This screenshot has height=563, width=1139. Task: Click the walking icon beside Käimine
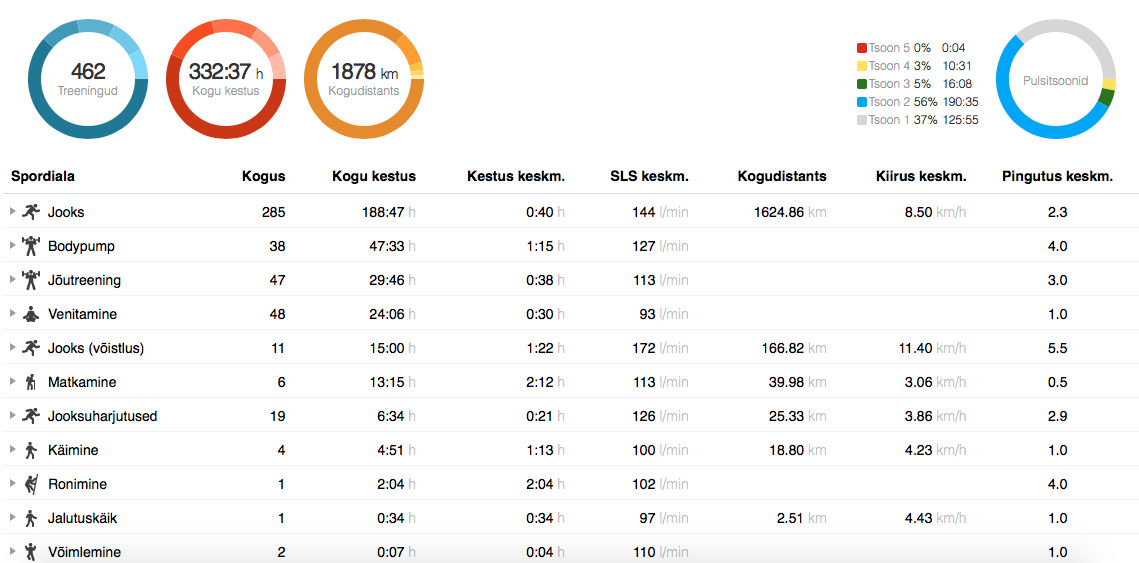31,450
